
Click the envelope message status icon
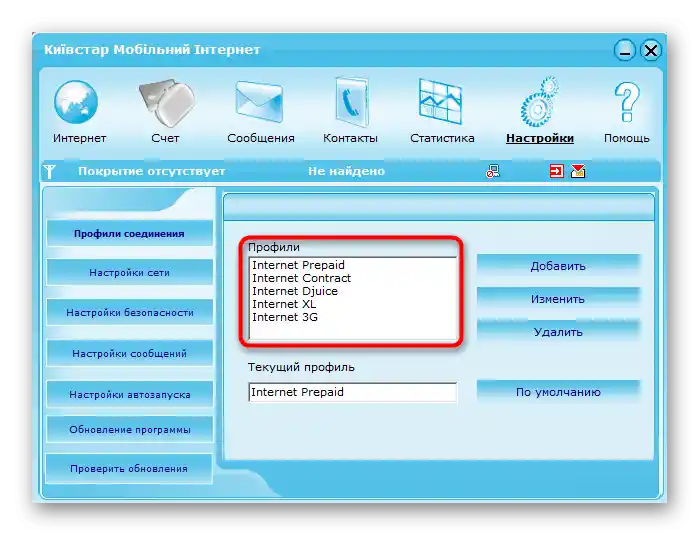pos(578,171)
